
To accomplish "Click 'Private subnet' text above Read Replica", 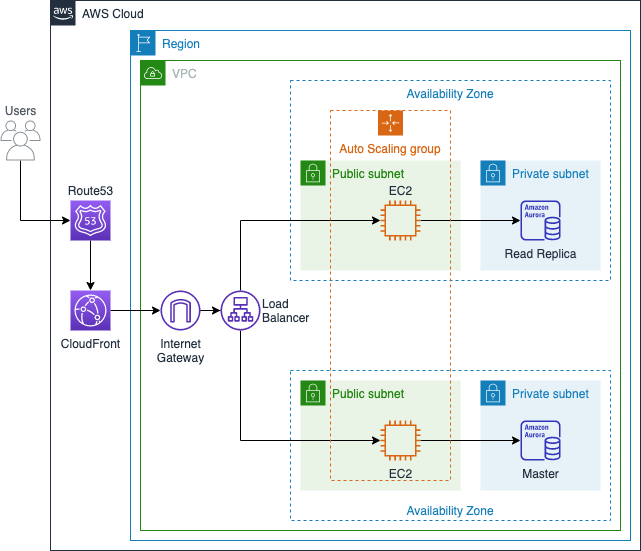I will [x=550, y=174].
